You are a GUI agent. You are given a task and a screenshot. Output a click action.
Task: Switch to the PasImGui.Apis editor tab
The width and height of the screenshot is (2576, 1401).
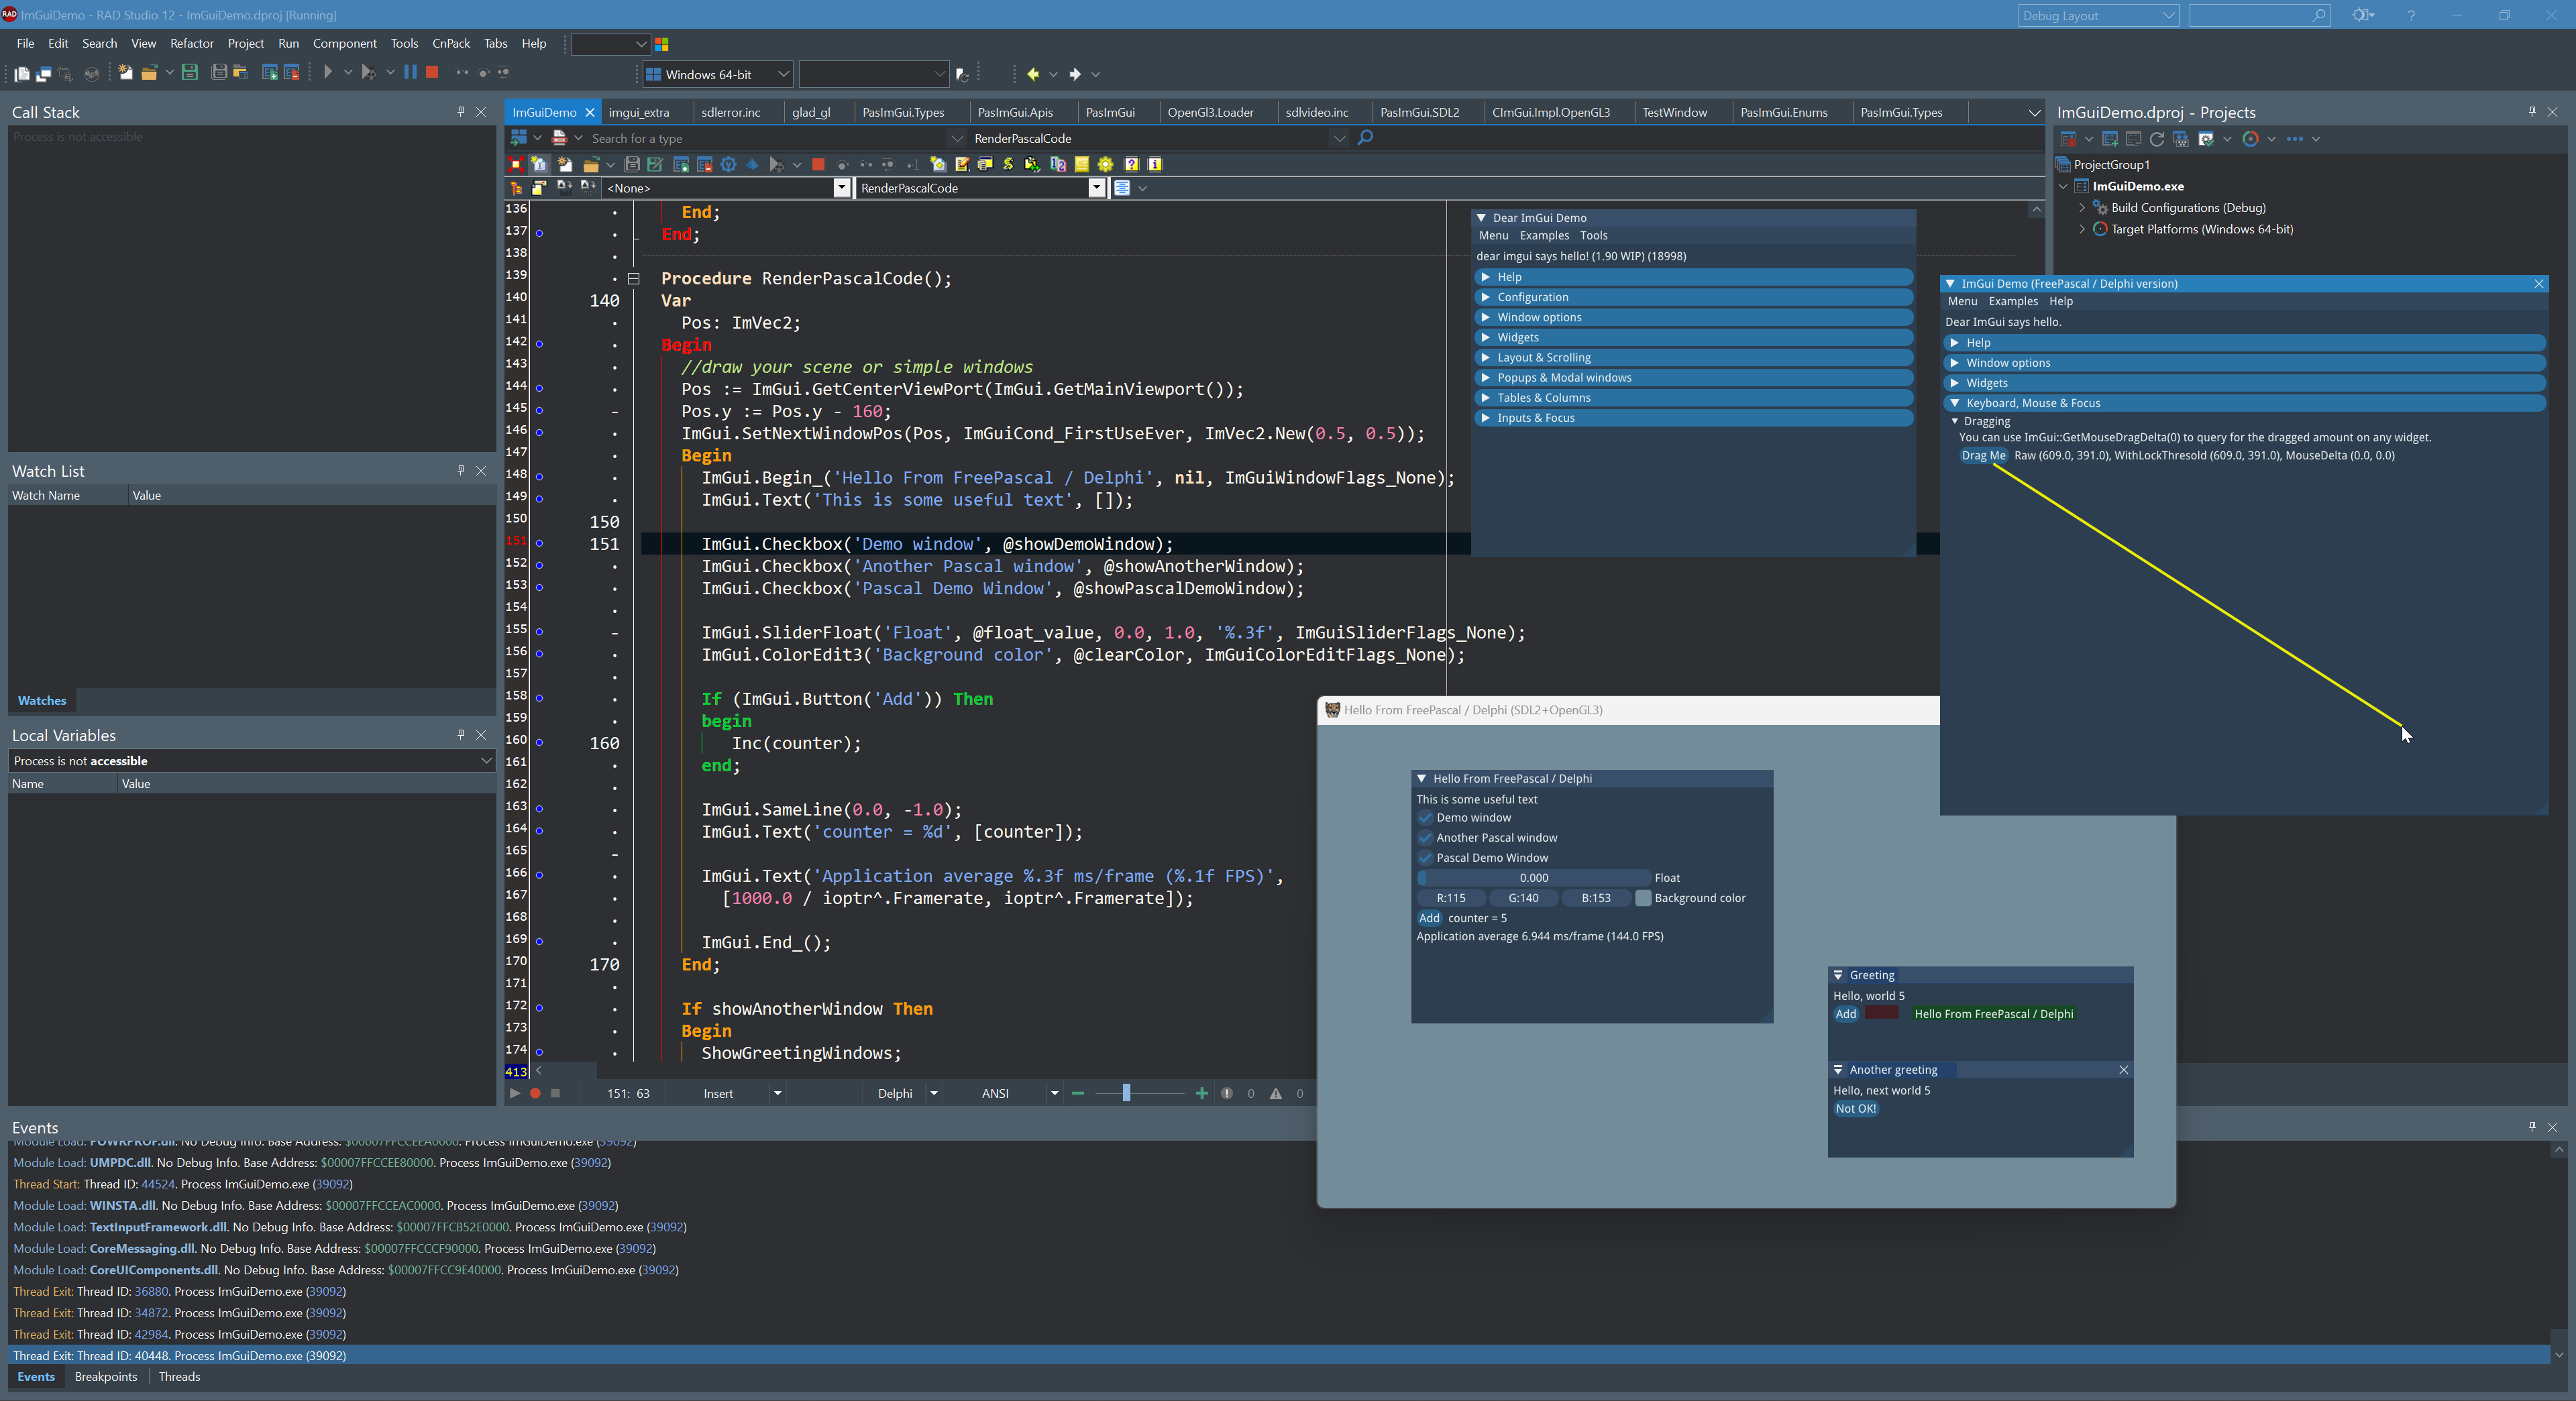point(1014,112)
